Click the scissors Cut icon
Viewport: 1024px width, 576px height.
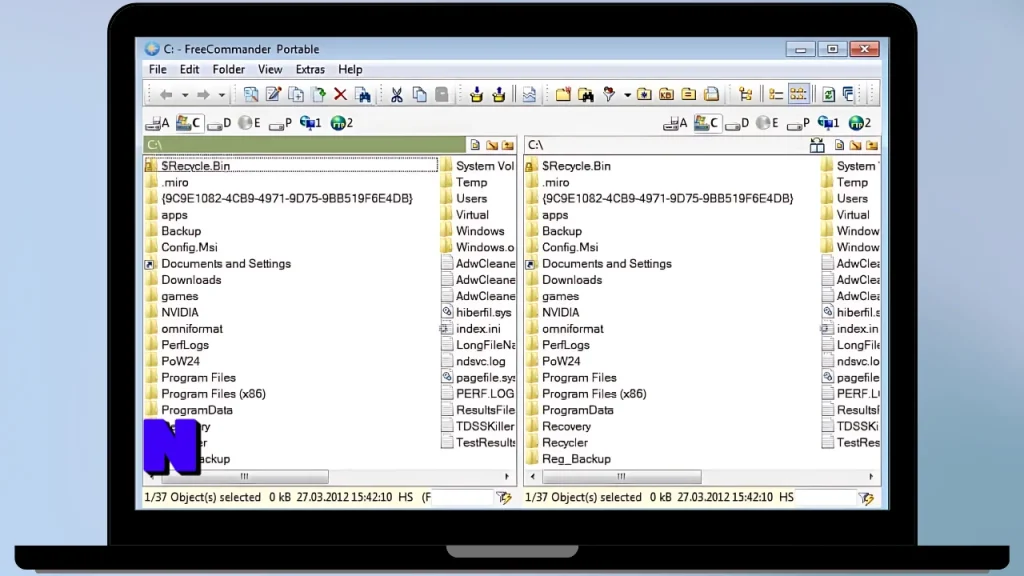396,95
